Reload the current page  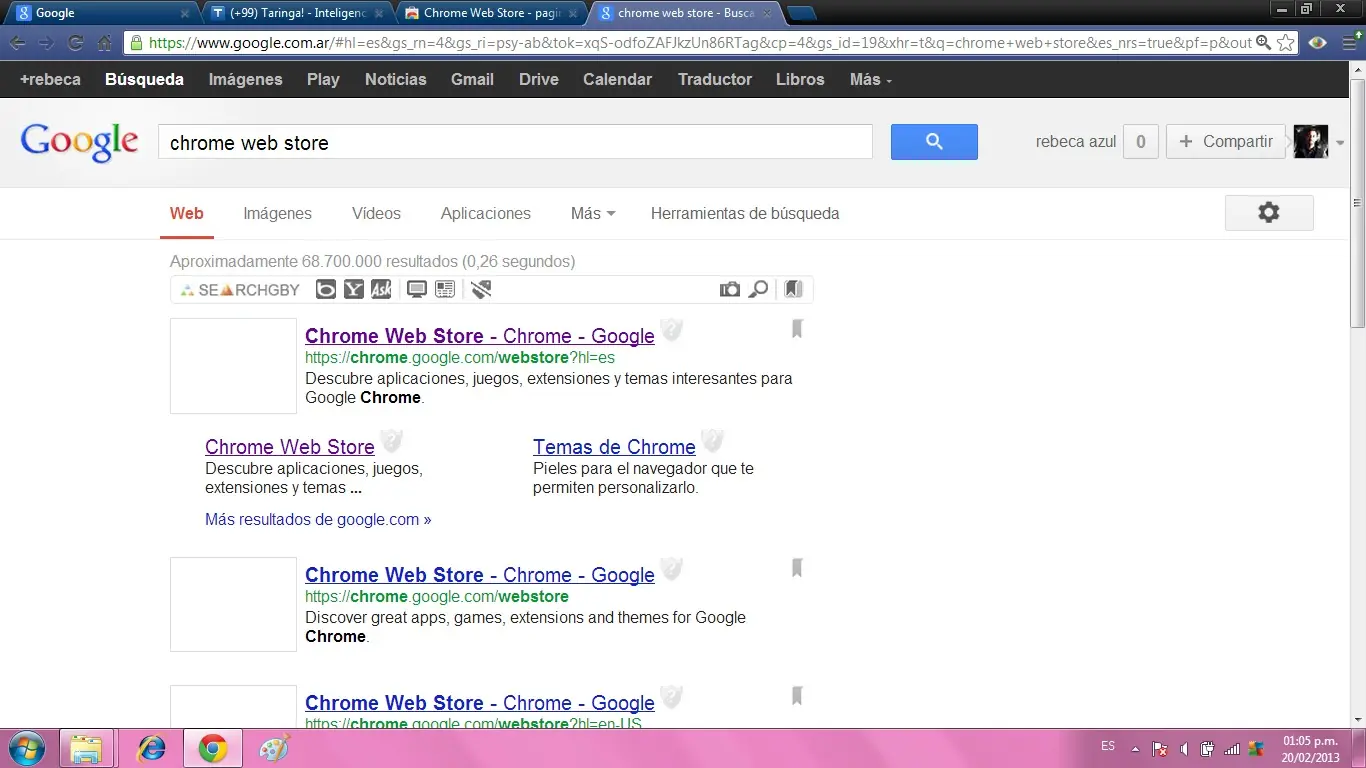(75, 43)
